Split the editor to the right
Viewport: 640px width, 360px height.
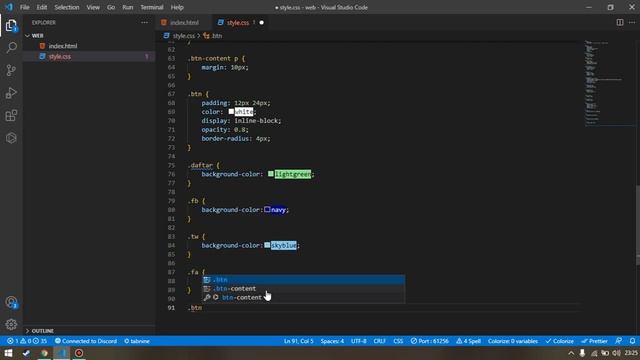click(620, 22)
